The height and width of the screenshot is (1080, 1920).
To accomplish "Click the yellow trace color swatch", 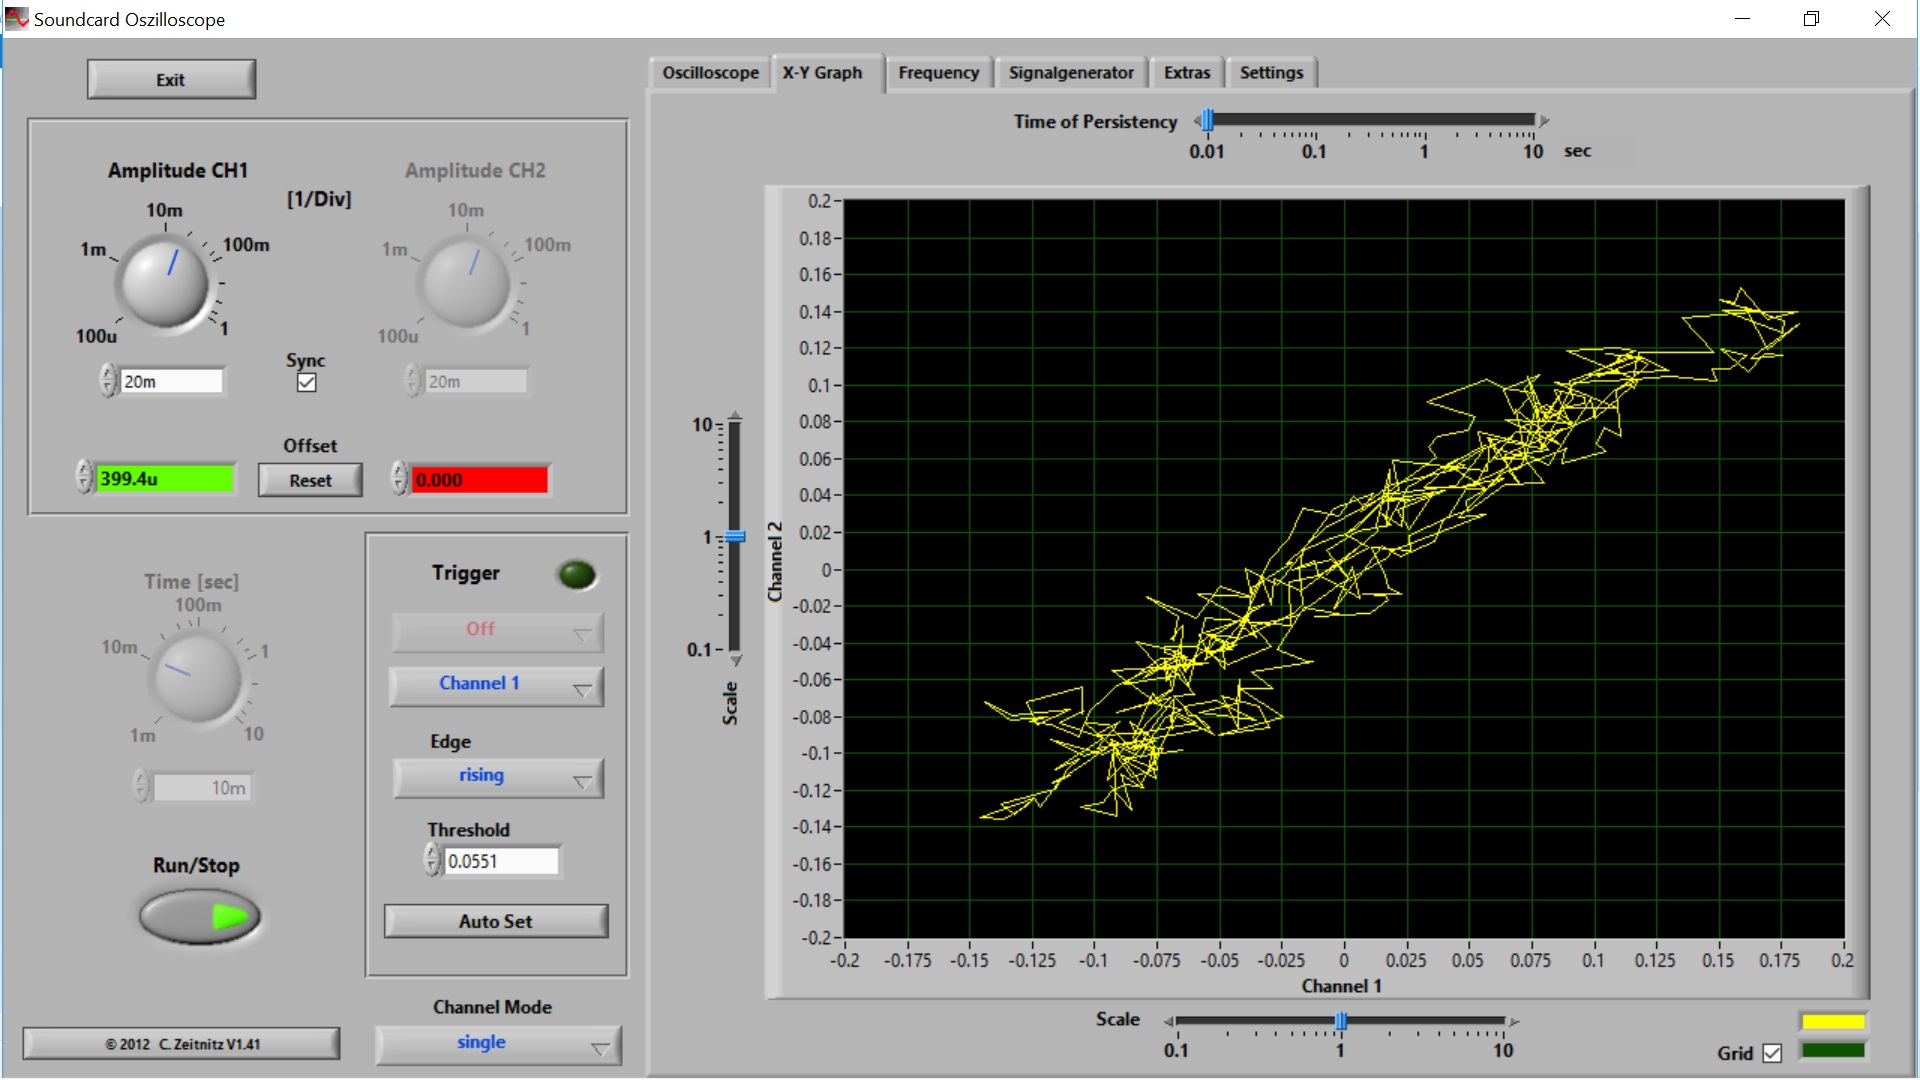I will click(1832, 1021).
